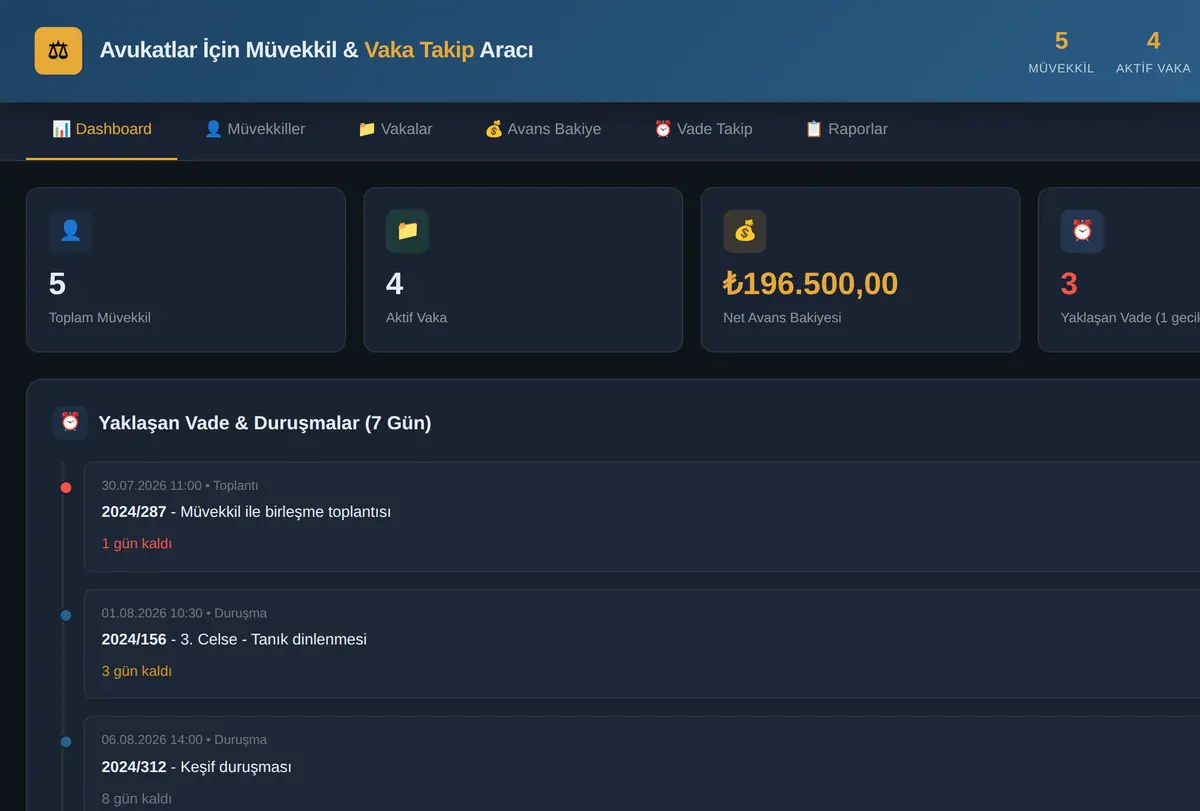The width and height of the screenshot is (1200, 811).
Task: Open the Vakalar tab
Action: point(395,129)
